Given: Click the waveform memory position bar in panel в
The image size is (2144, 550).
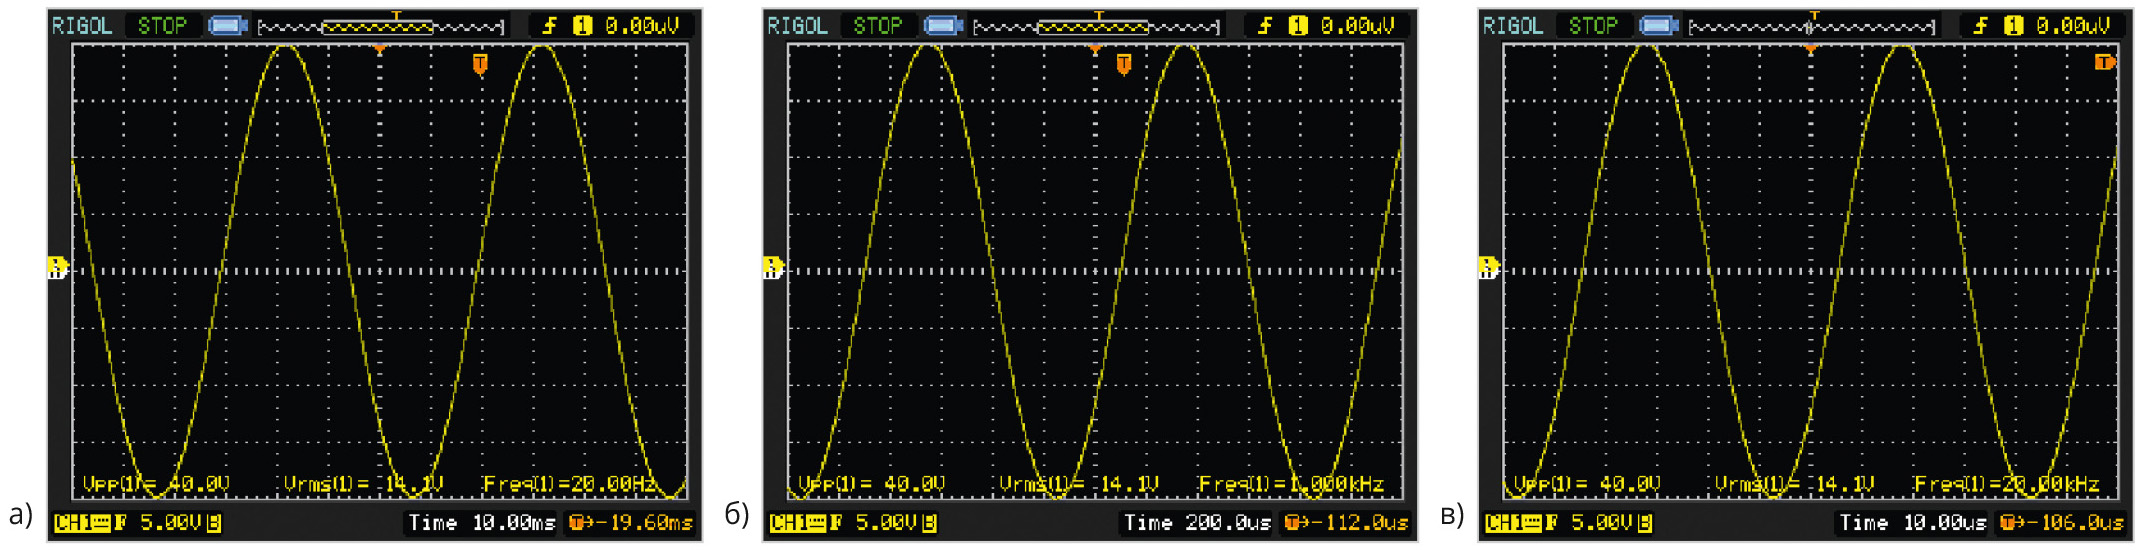Looking at the screenshot, I should click(x=1812, y=26).
